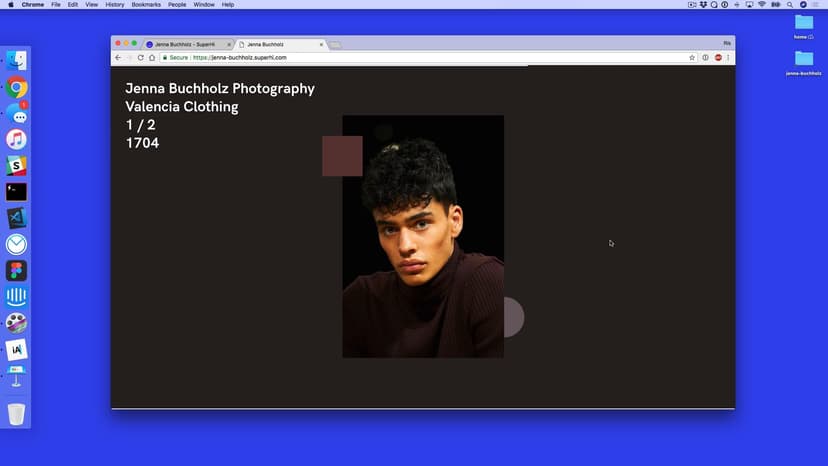Click the red adblock extension icon
The width and height of the screenshot is (828, 466).
coord(717,58)
